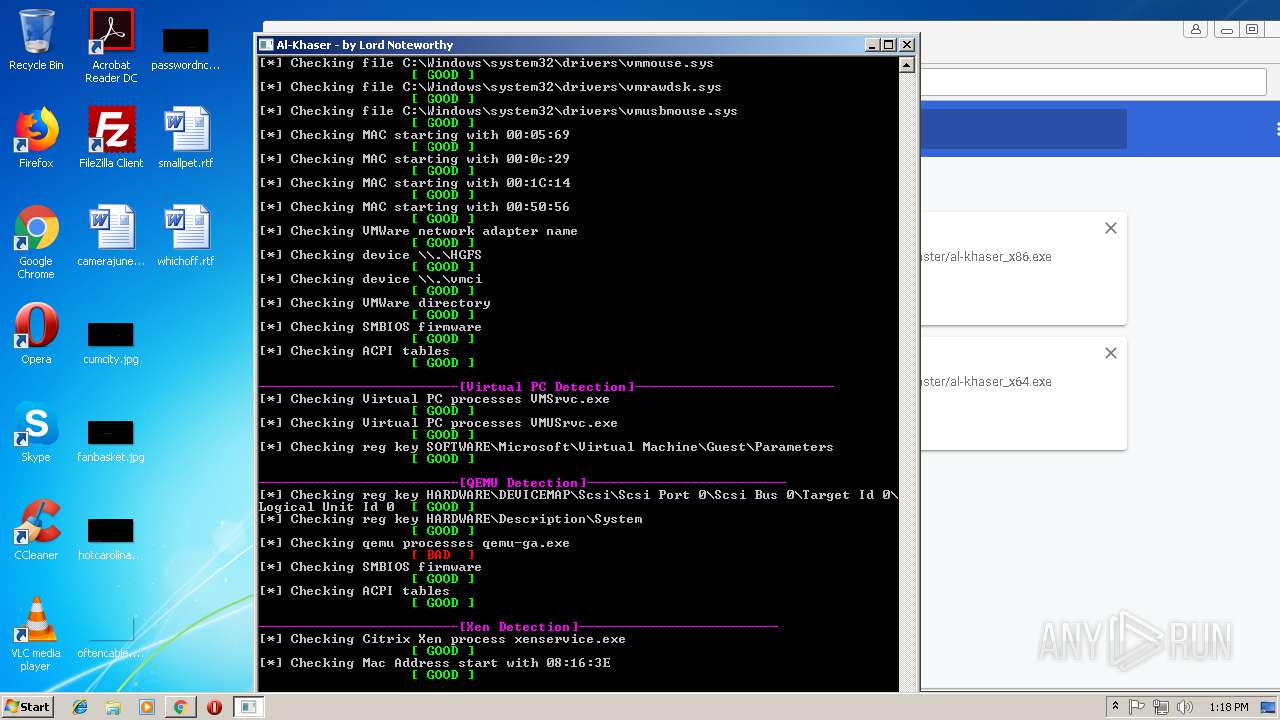
Task: Select the camerajune document on the desktop
Action: click(x=111, y=236)
